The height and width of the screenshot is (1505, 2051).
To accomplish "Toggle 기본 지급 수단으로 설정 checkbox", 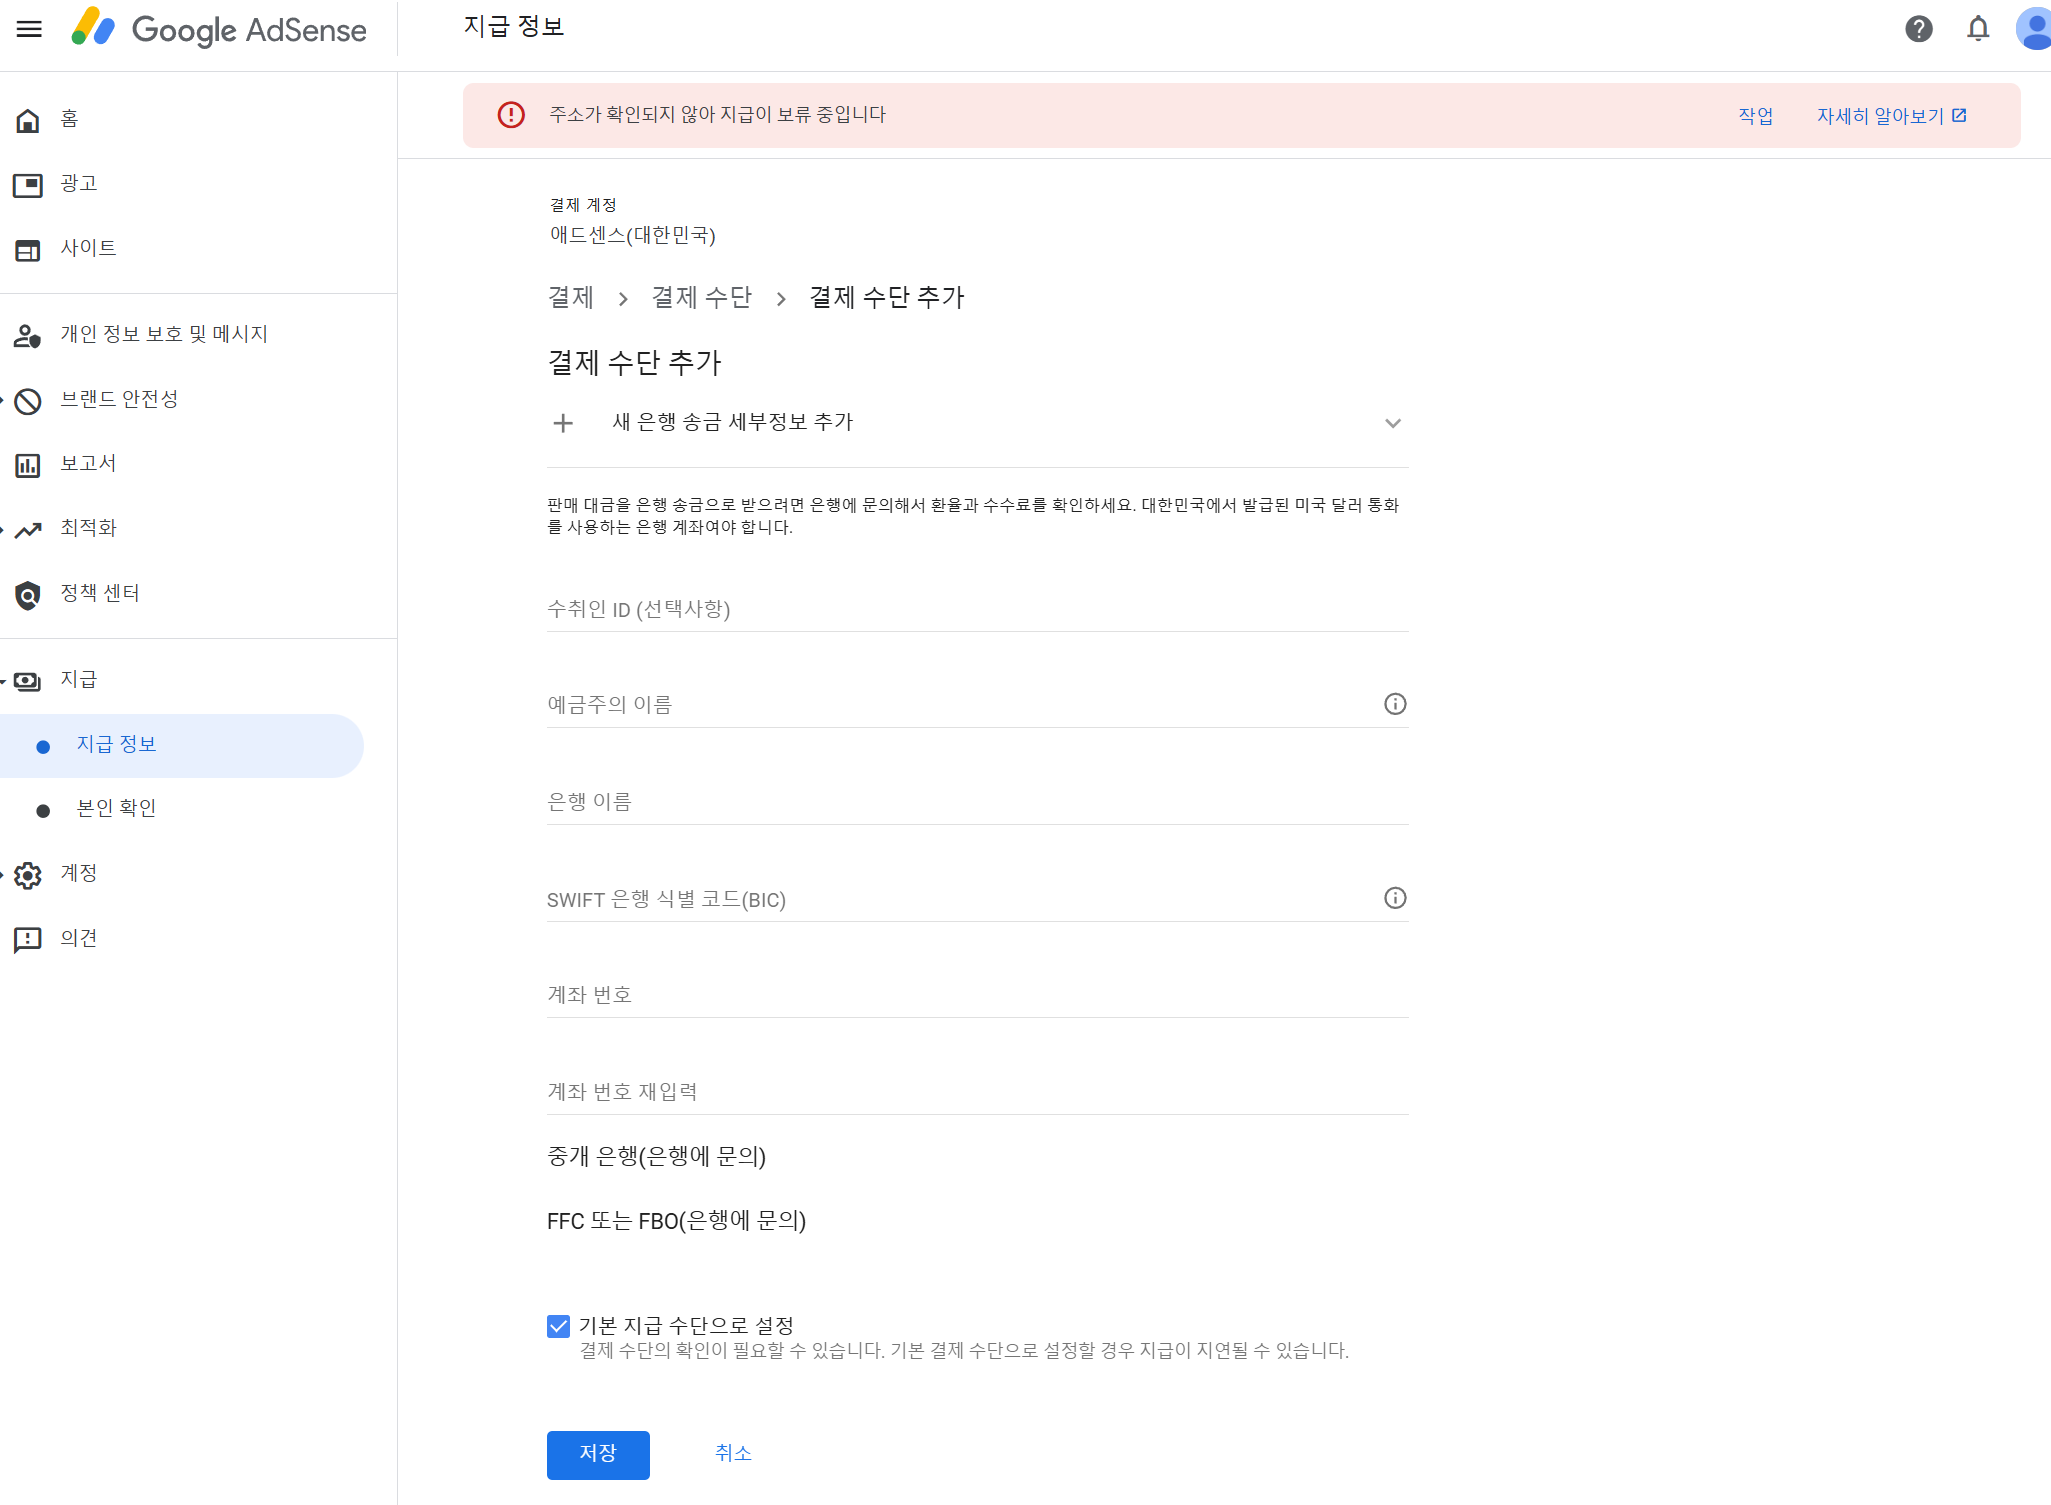I will pyautogui.click(x=558, y=1326).
